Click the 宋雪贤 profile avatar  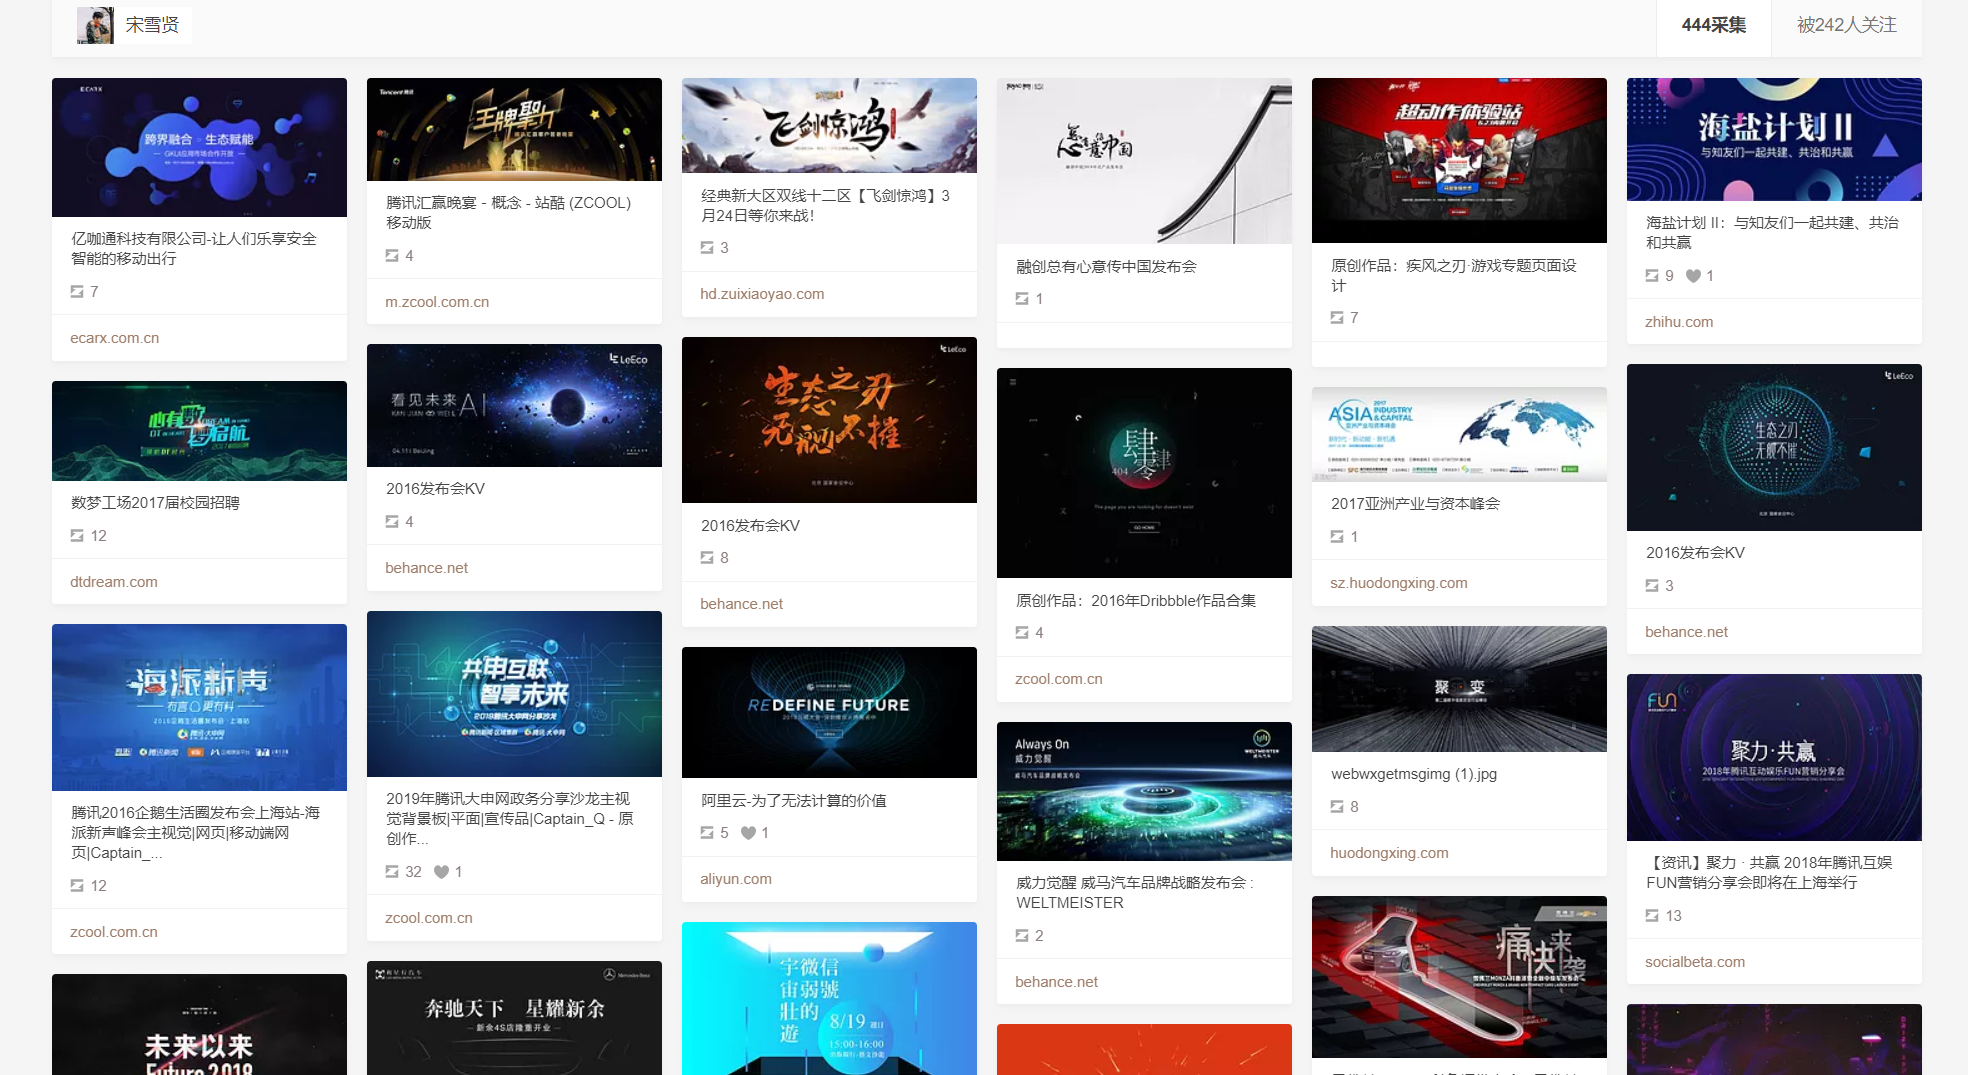click(x=95, y=25)
